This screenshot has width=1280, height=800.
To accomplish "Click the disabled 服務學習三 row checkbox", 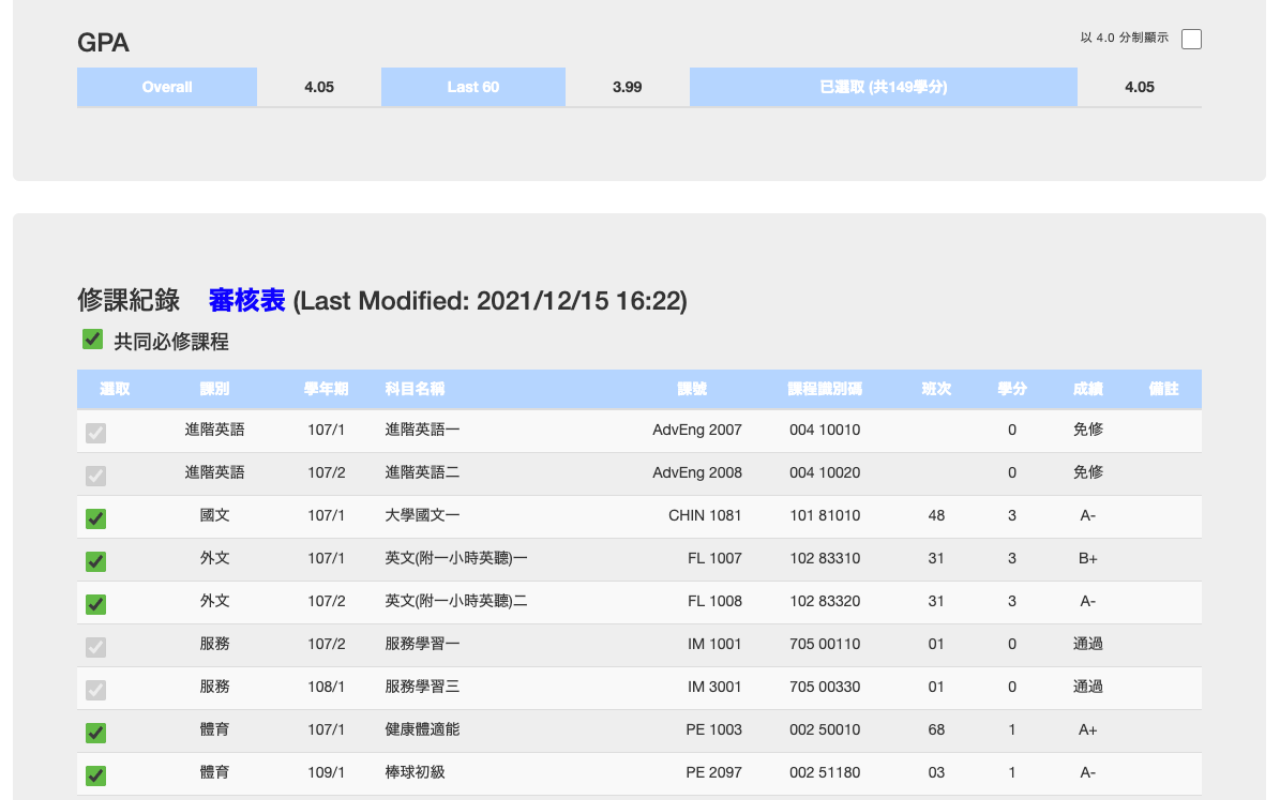I will point(96,690).
